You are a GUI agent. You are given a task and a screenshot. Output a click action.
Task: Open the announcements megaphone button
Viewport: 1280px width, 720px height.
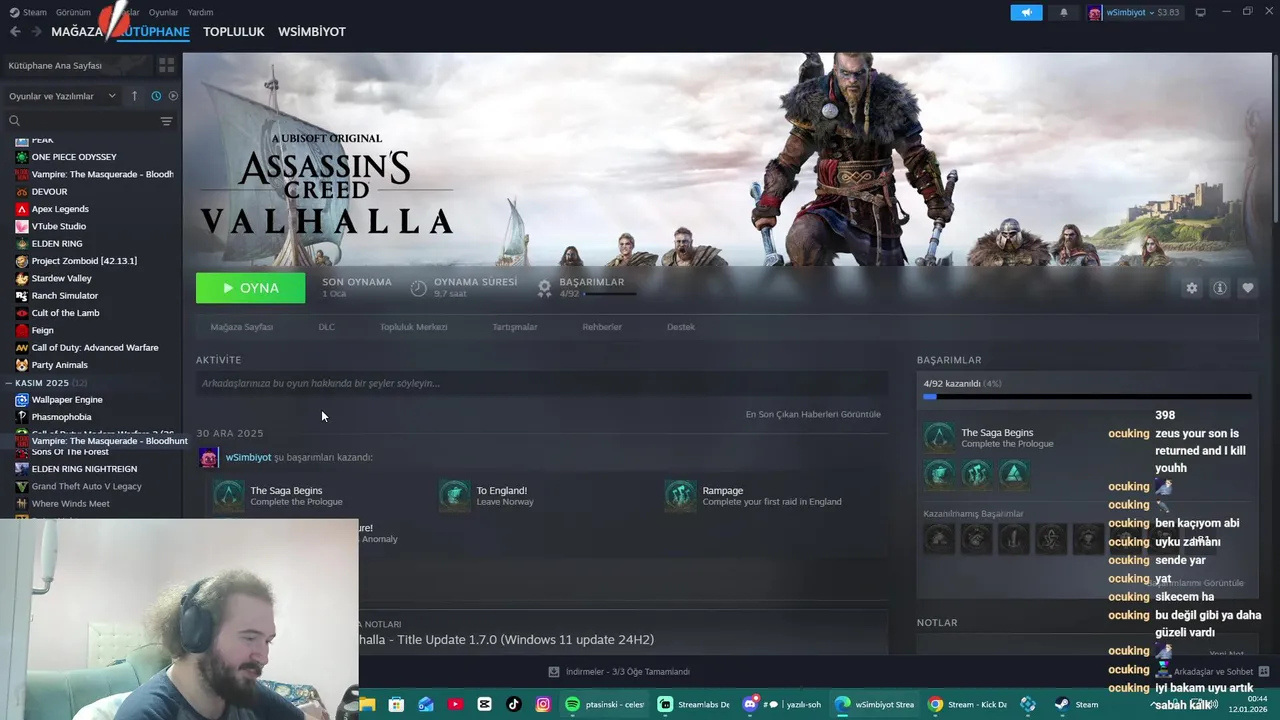click(1026, 13)
